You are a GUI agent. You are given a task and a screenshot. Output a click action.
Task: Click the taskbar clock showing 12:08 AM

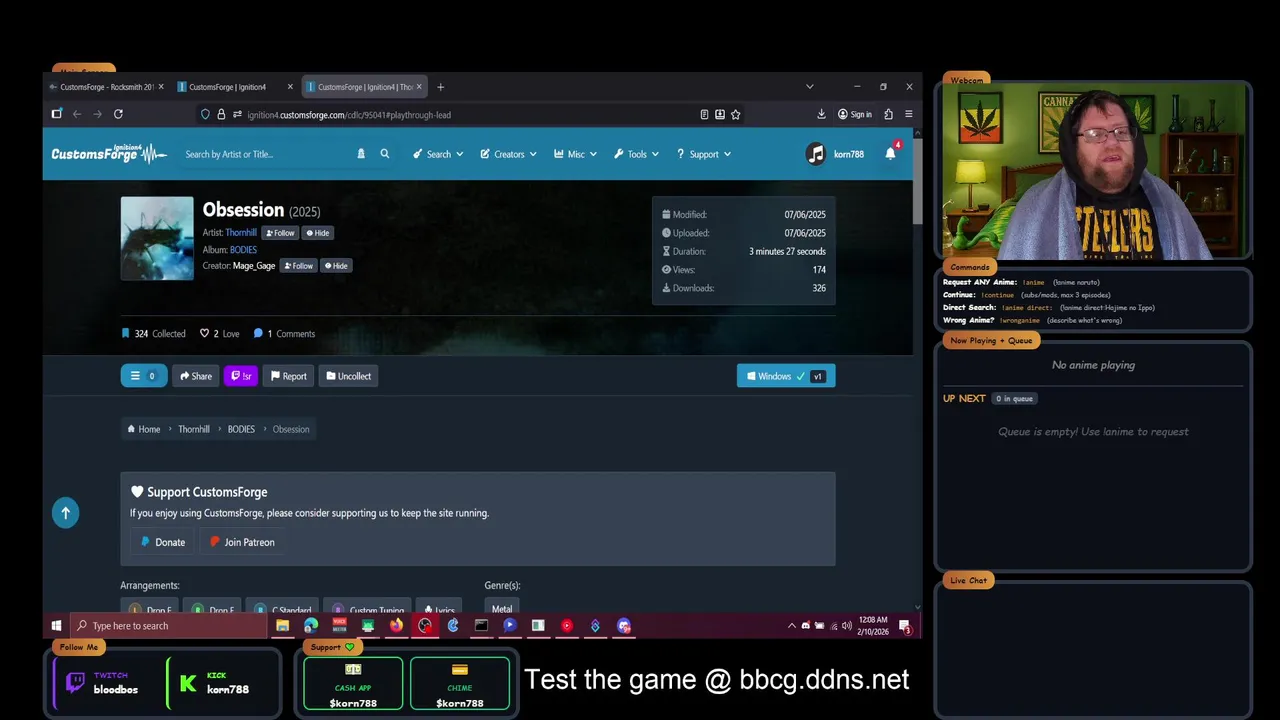[x=873, y=626]
